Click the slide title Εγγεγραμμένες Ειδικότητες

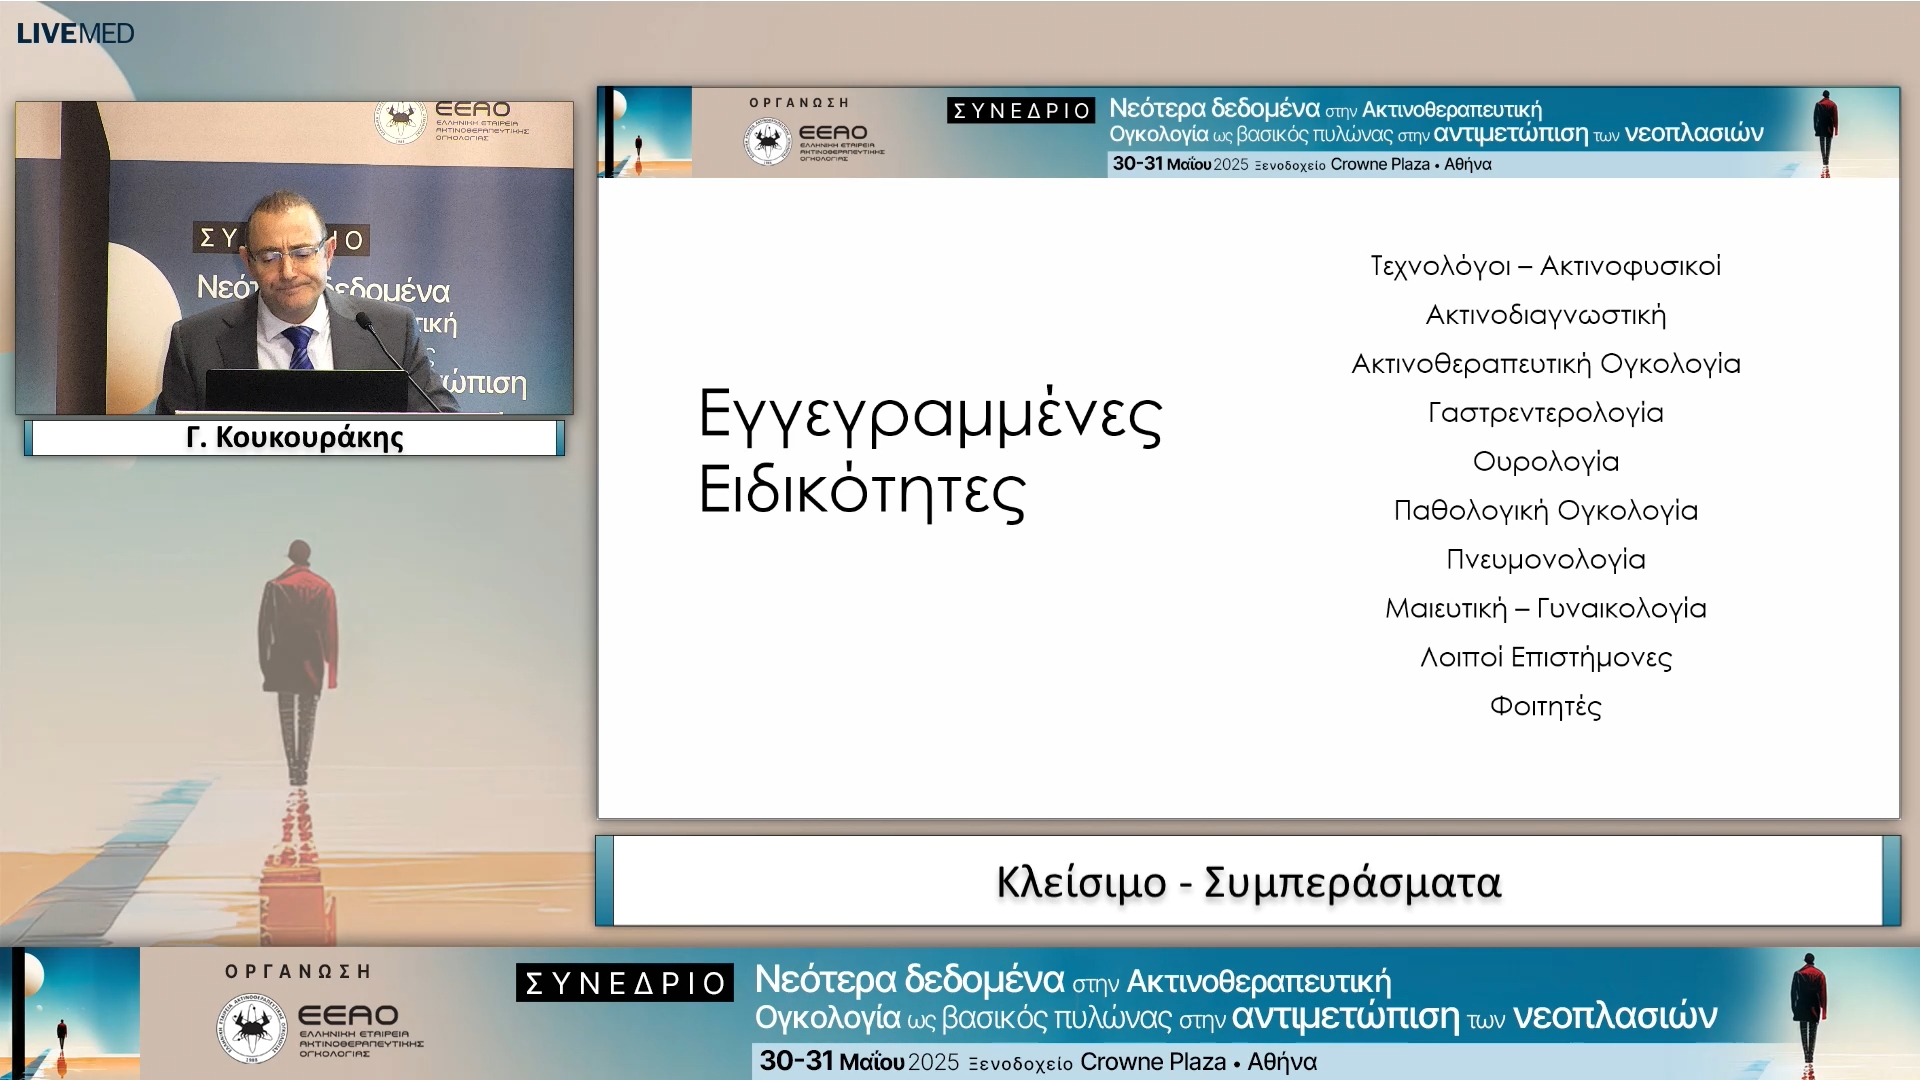(x=930, y=453)
